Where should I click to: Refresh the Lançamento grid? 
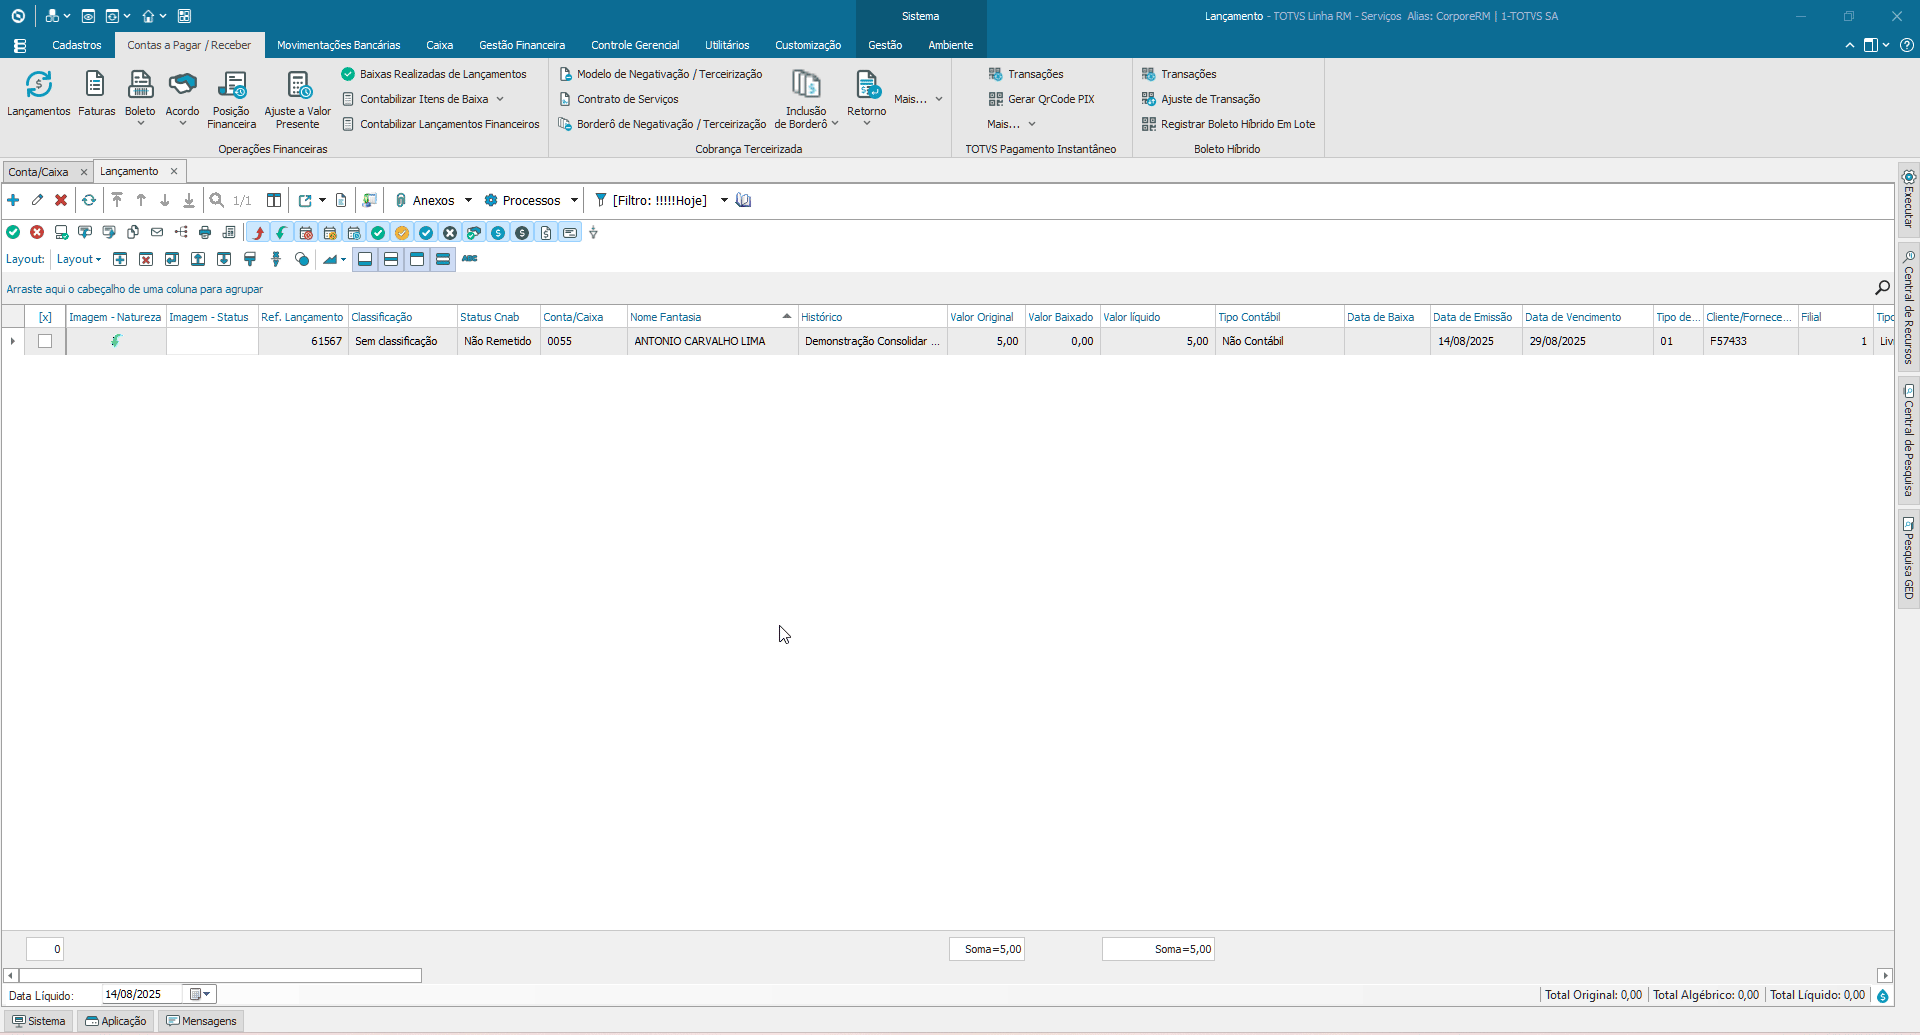click(89, 200)
